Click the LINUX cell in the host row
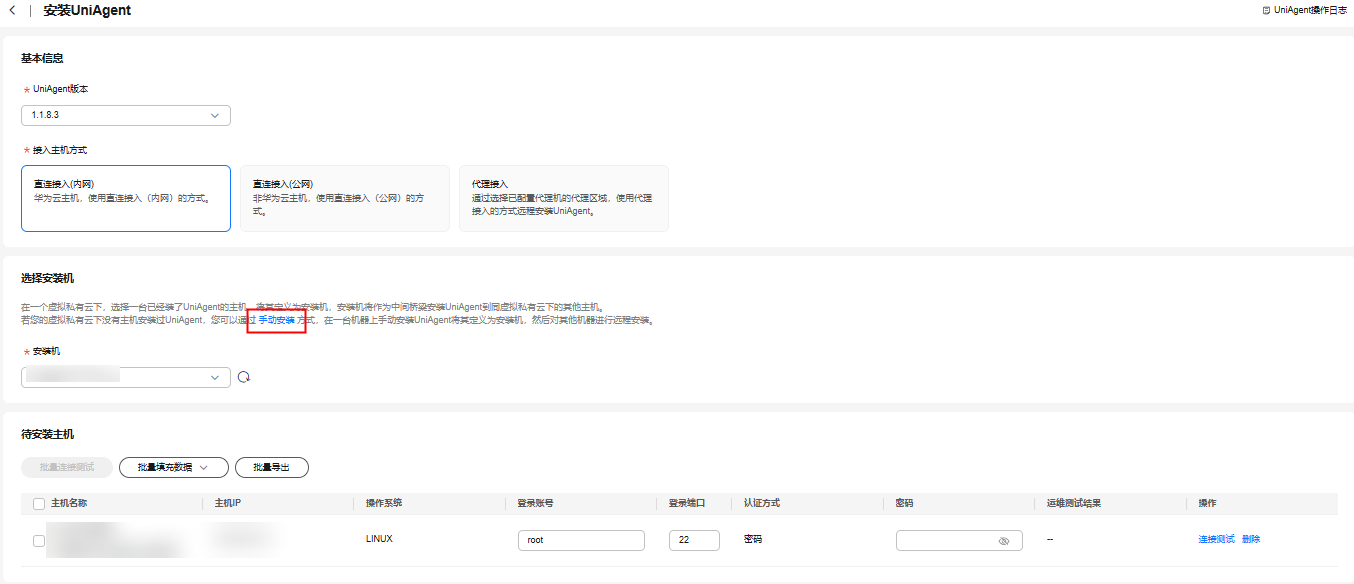1354x584 pixels. (379, 539)
